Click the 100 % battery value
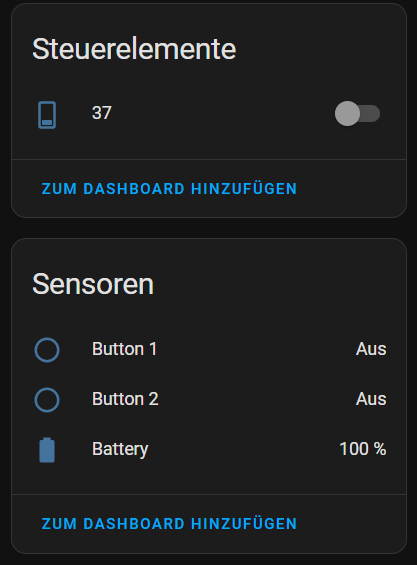Image resolution: width=417 pixels, height=565 pixels. 363,449
